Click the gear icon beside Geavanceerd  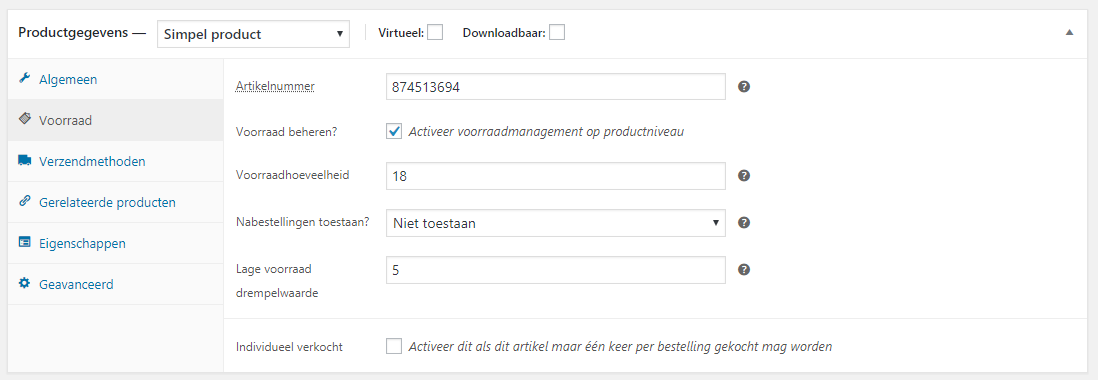25,284
